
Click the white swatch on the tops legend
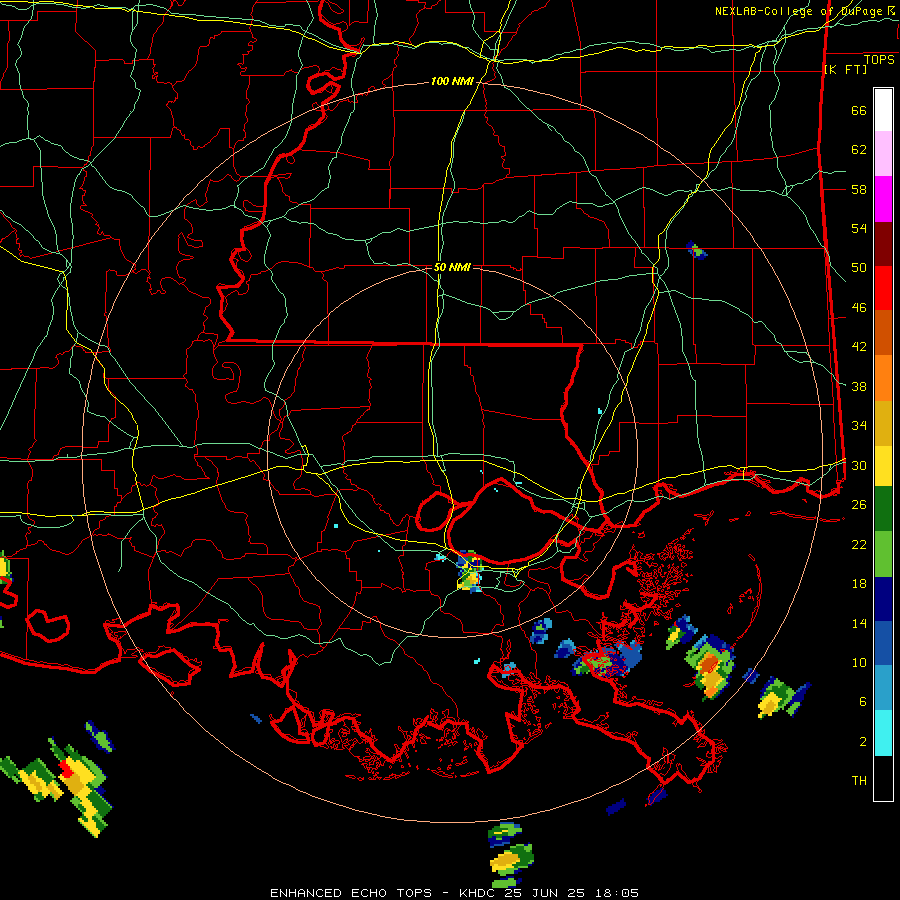click(x=883, y=110)
